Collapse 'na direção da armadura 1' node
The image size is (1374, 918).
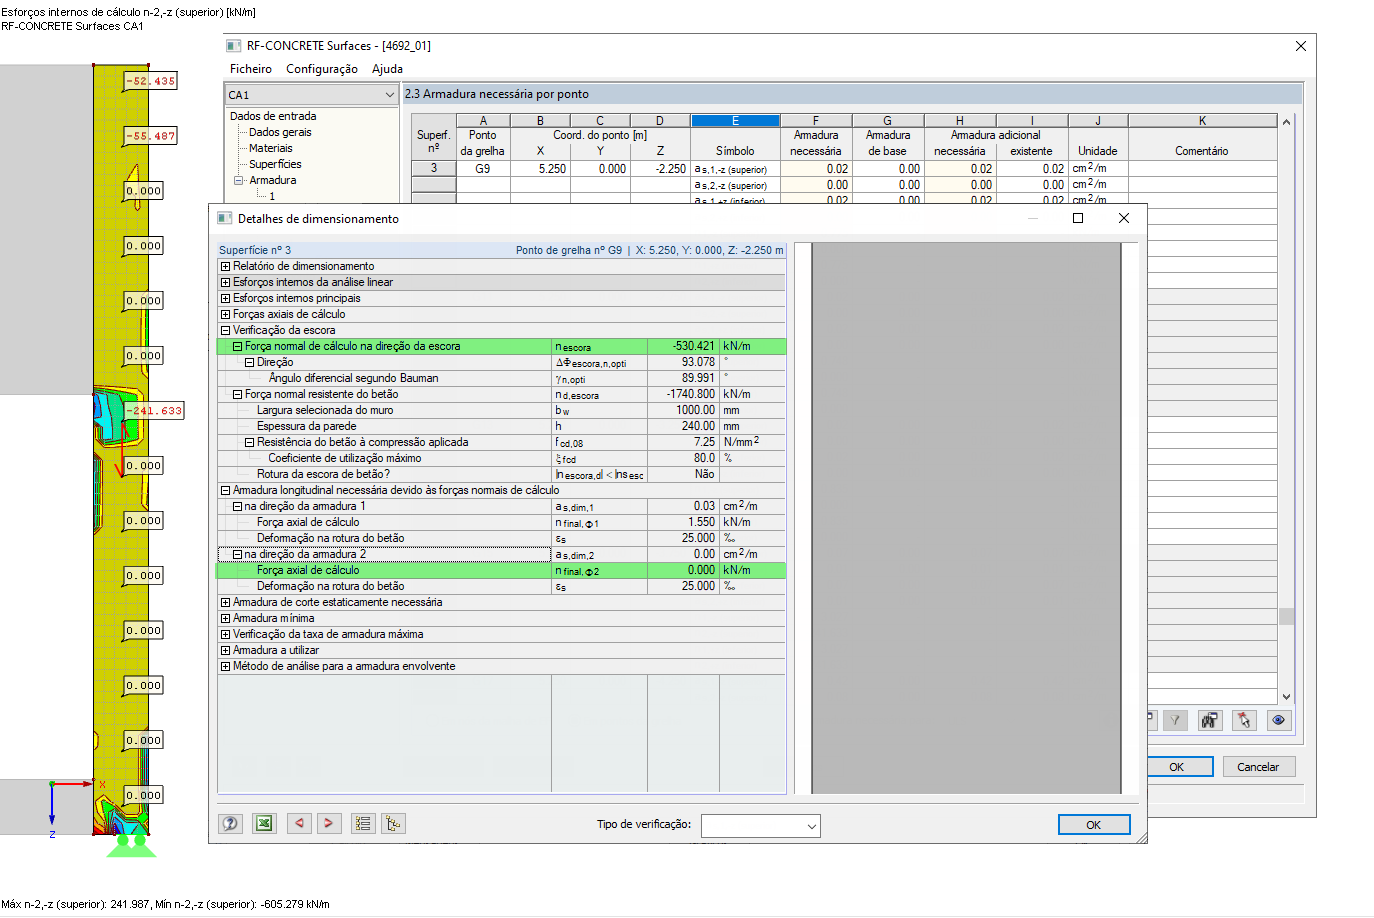[x=237, y=507]
